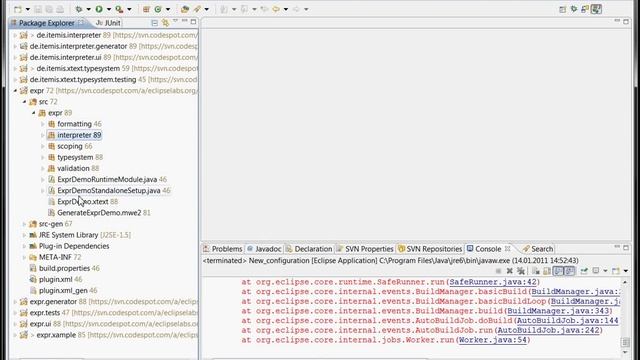Expand the src-gen folder
Image resolution: width=640 pixels, height=360 pixels.
(24, 224)
